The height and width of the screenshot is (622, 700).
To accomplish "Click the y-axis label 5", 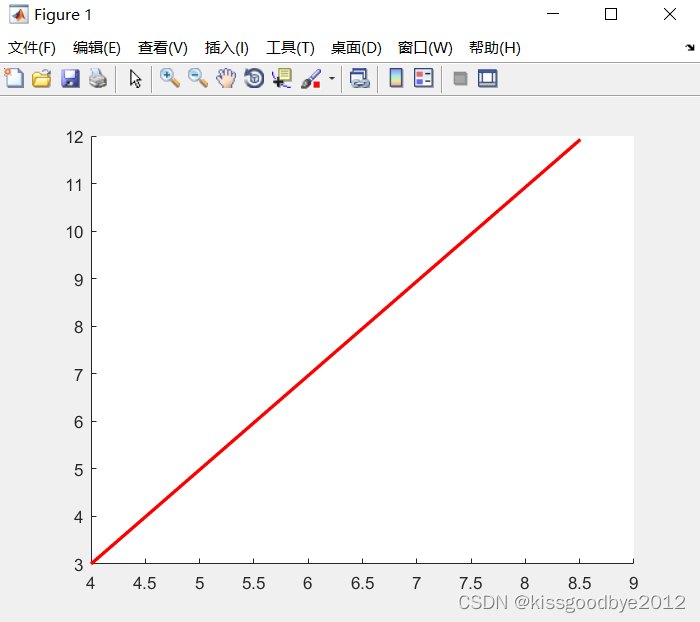I will pos(79,470).
